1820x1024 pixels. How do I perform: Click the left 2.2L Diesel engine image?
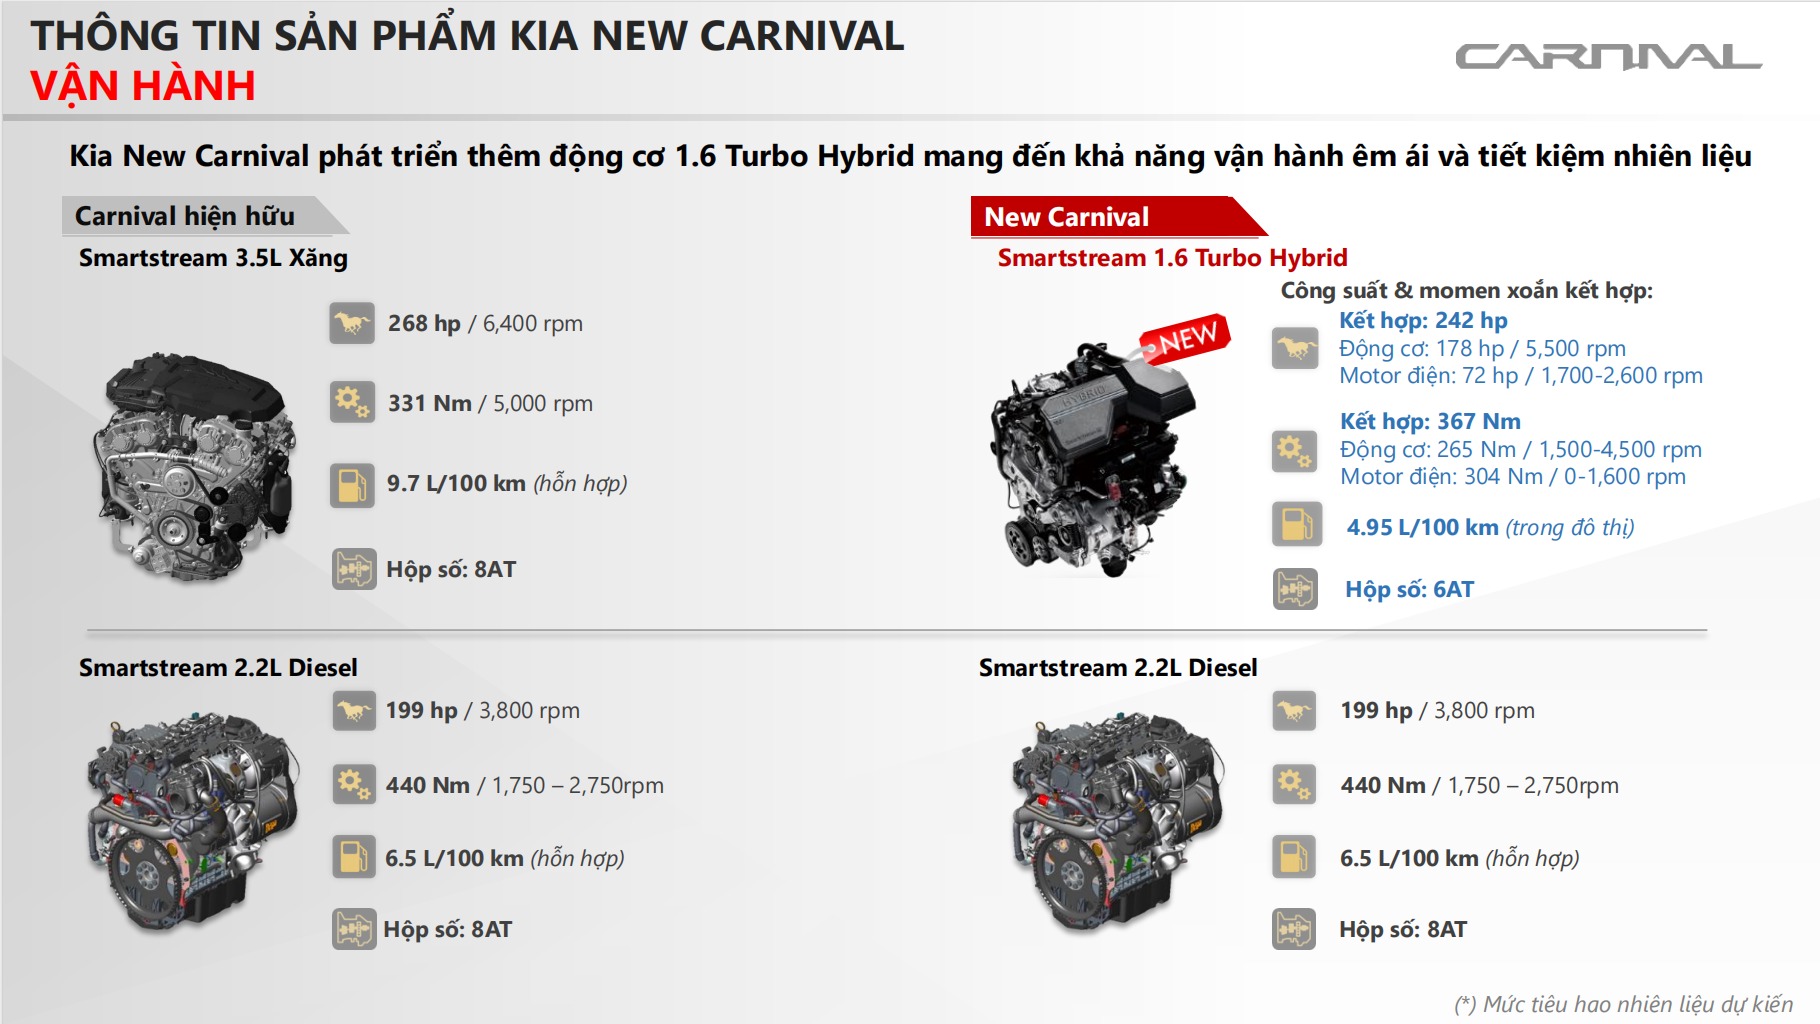pyautogui.click(x=193, y=820)
